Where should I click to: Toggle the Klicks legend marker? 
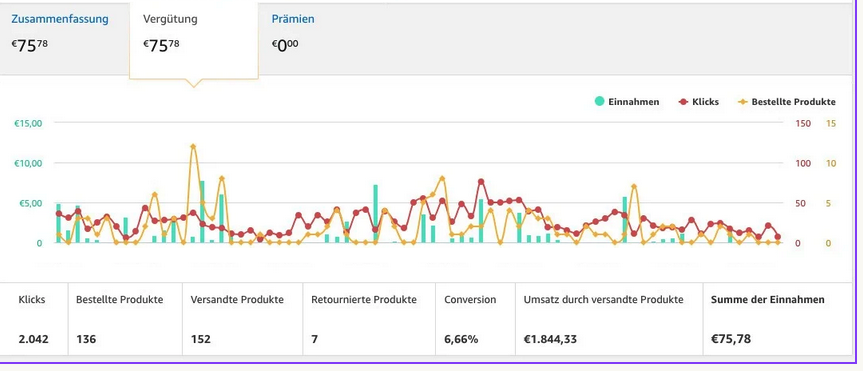coord(684,102)
